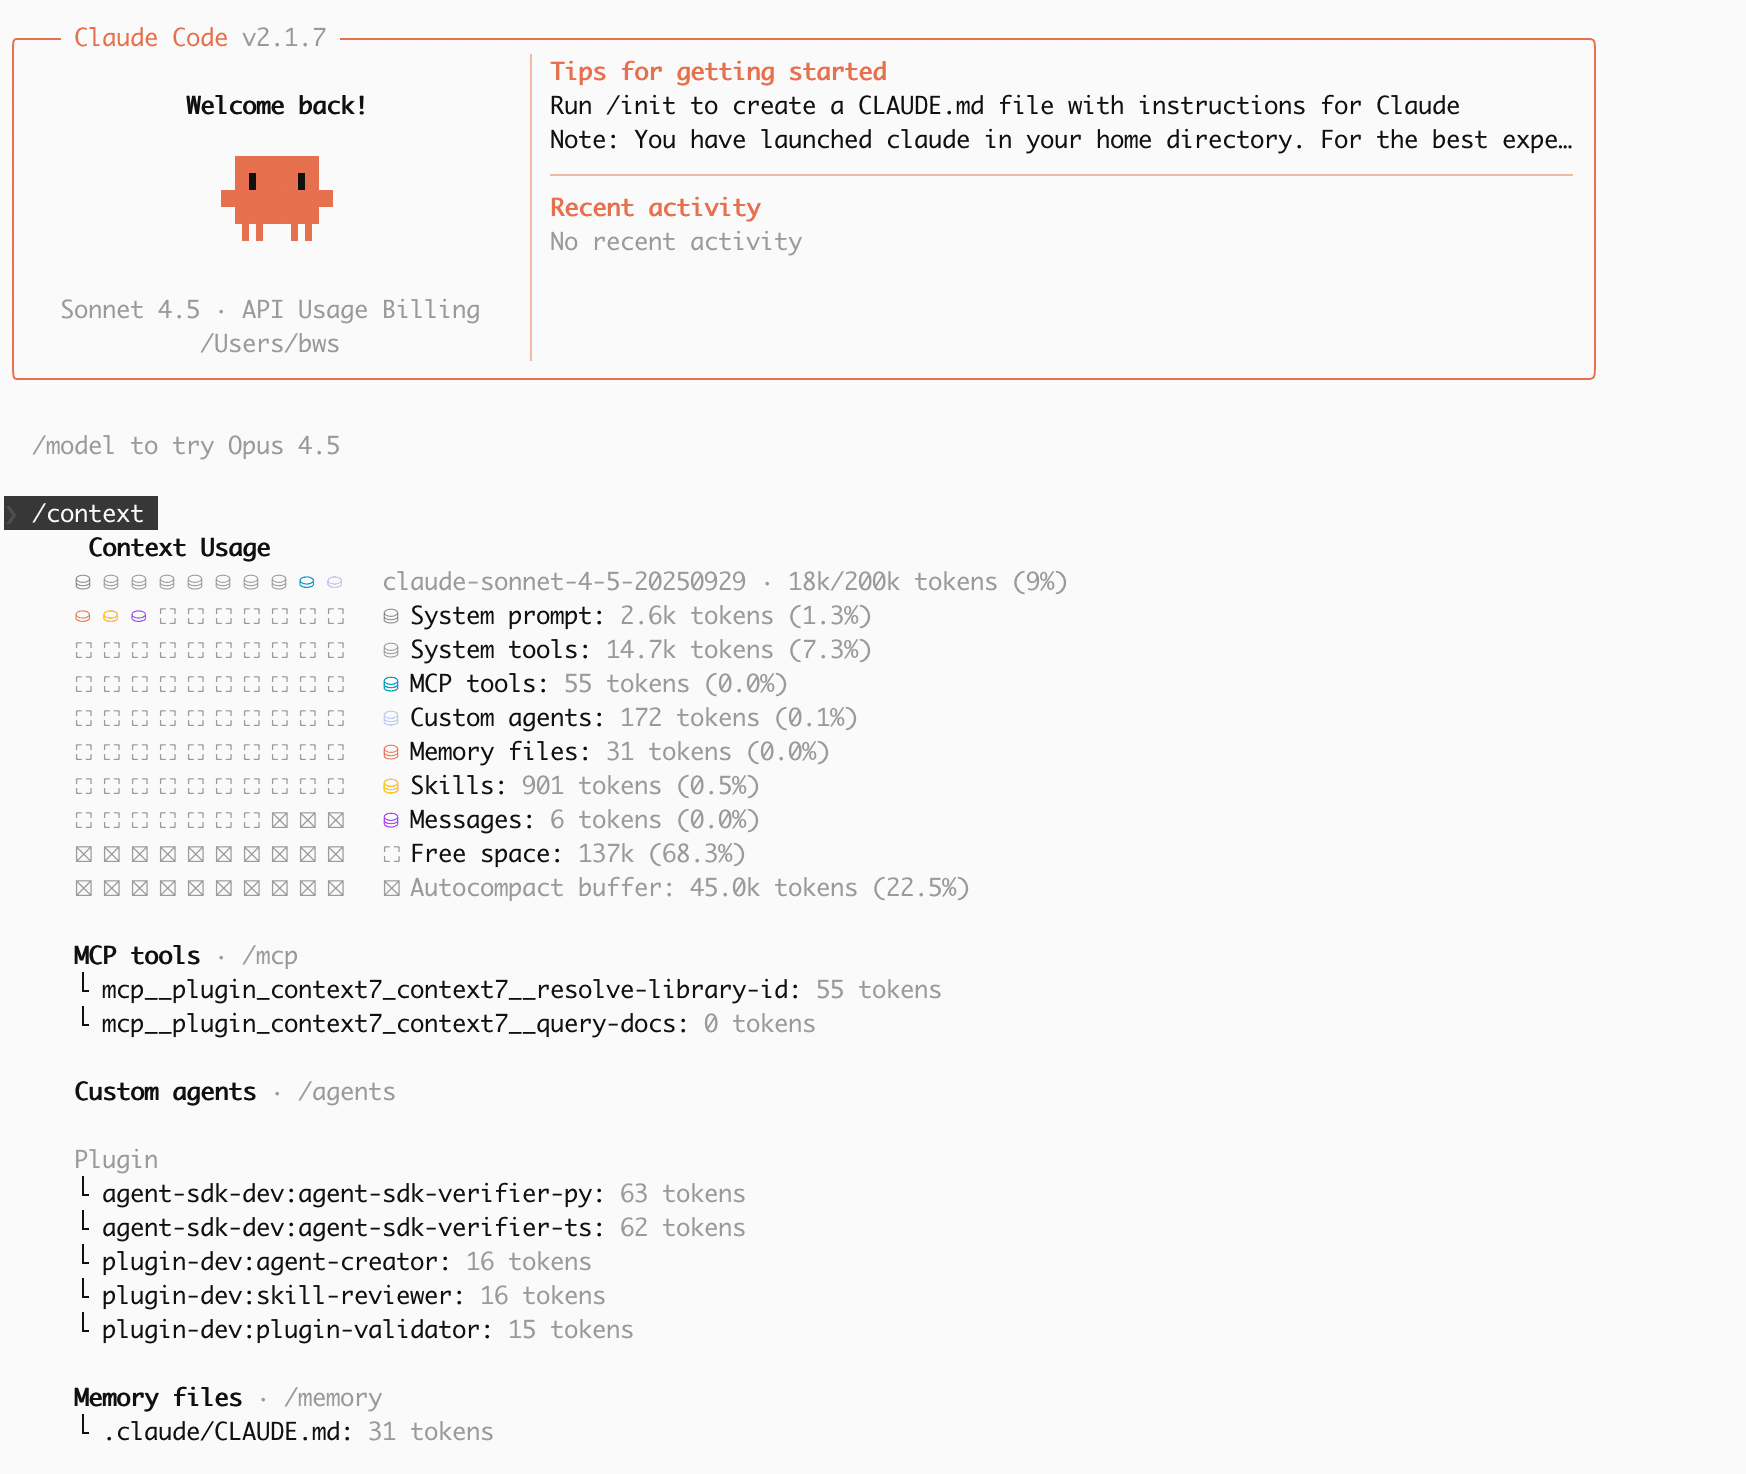This screenshot has width=1746, height=1474.
Task: Click the System prompt legend icon
Action: (x=391, y=616)
